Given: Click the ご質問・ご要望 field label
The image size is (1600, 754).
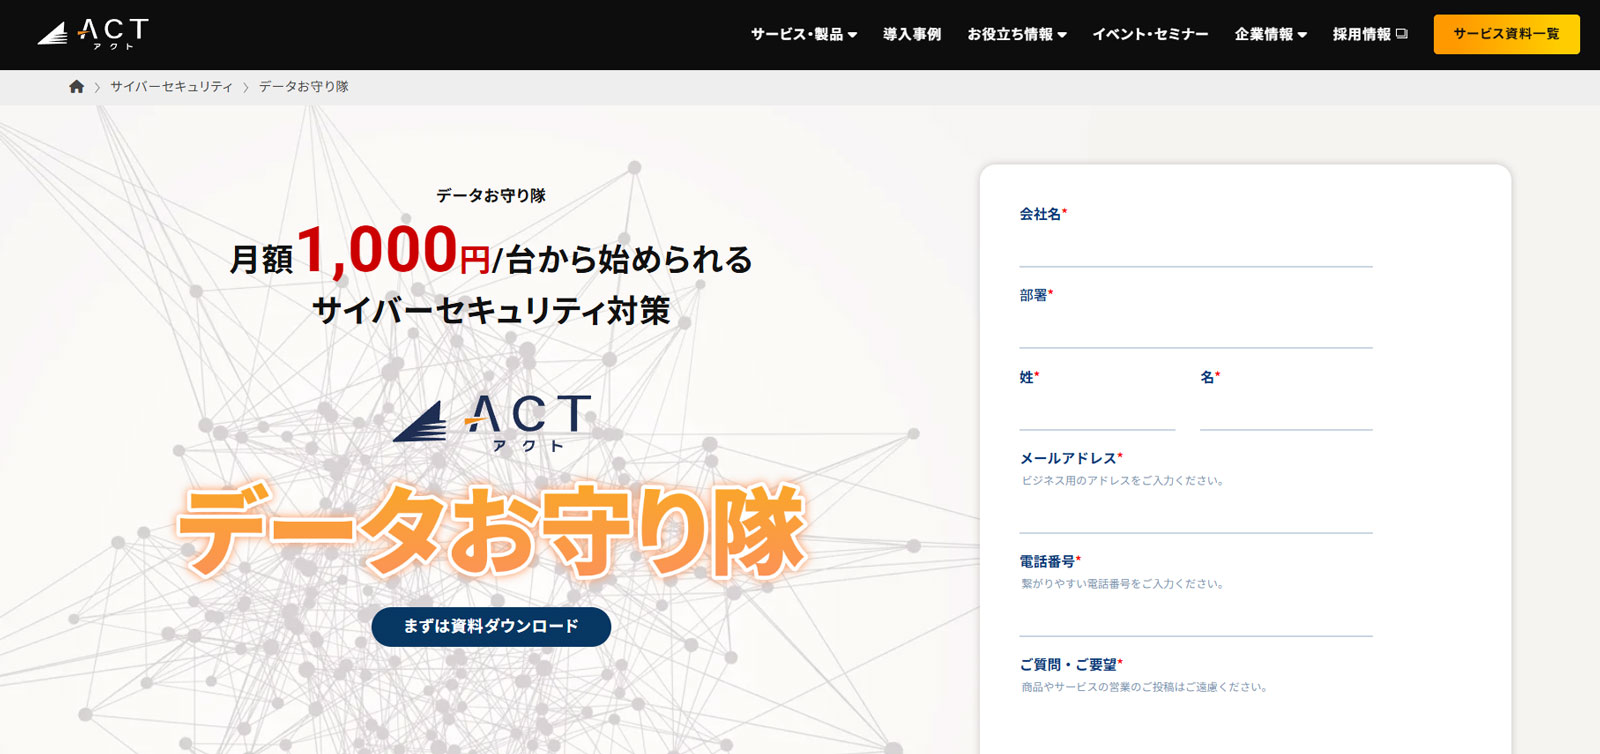Looking at the screenshot, I should (1071, 665).
